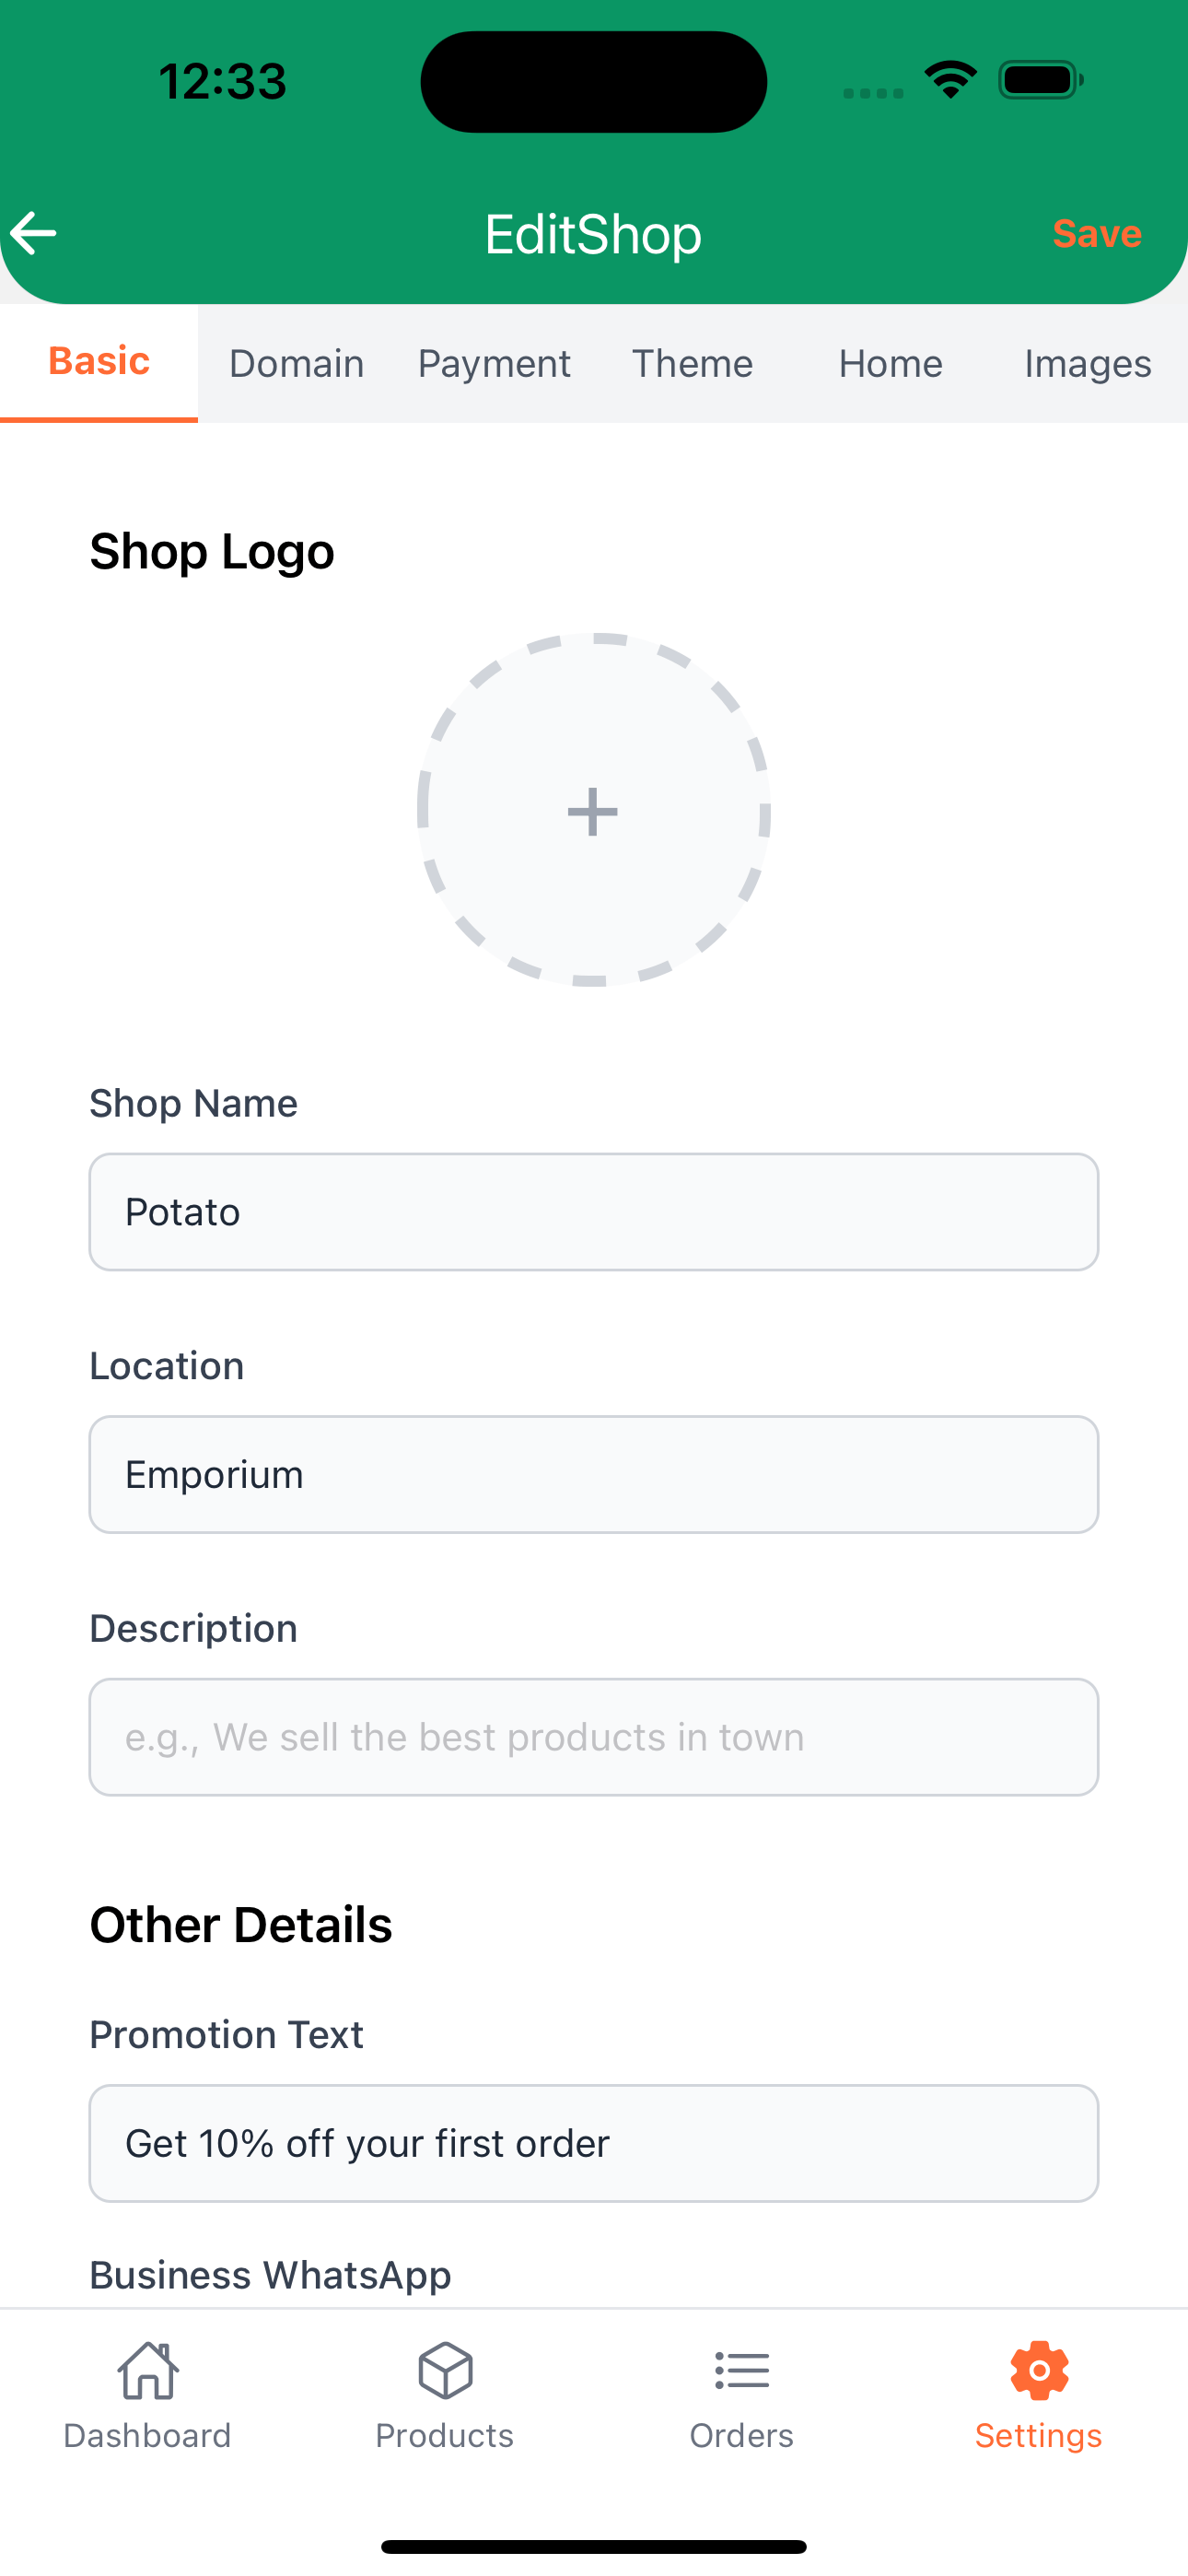The height and width of the screenshot is (2576, 1188).
Task: Click into the Description input field
Action: pos(594,1737)
